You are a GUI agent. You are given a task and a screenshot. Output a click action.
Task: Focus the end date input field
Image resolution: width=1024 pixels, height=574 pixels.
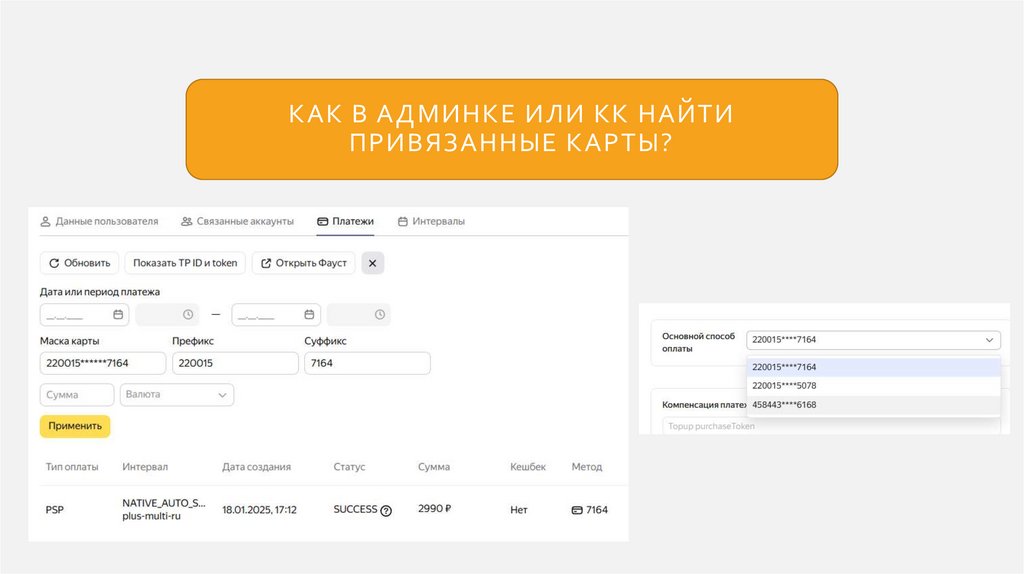click(x=276, y=315)
